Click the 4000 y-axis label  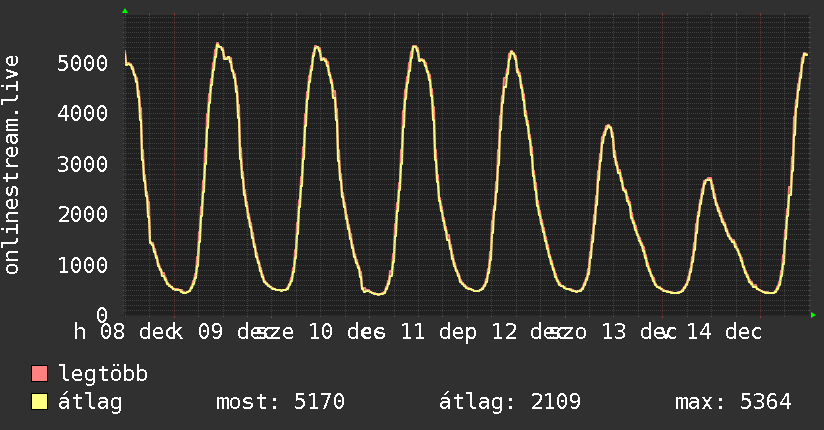[83, 114]
